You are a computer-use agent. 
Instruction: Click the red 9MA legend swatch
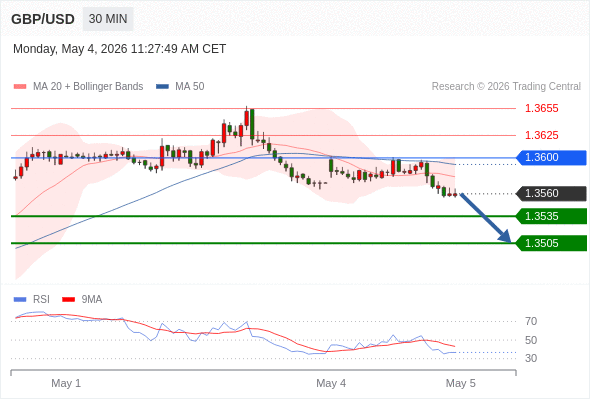[x=68, y=300]
